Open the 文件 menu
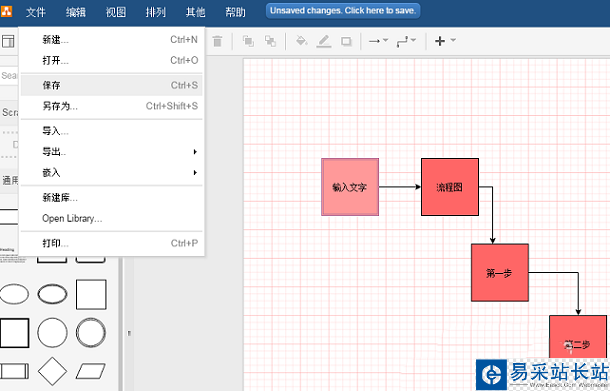This screenshot has height=391, width=610. 35,12
